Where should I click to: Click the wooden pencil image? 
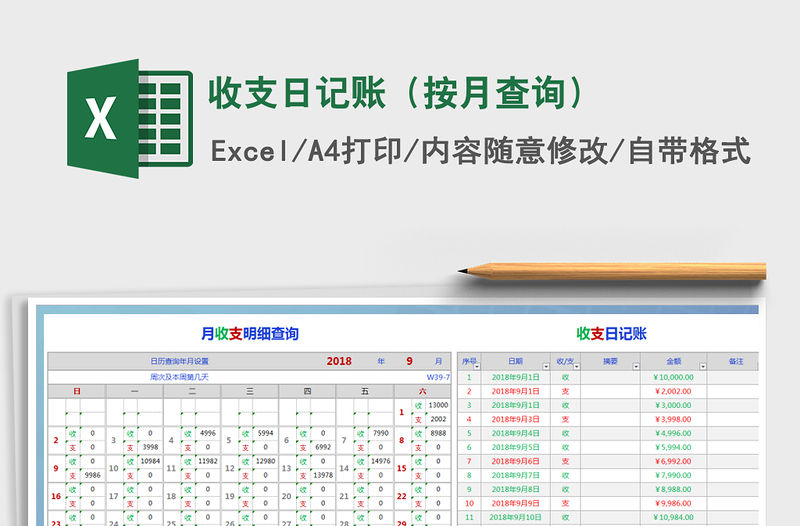[x=612, y=271]
